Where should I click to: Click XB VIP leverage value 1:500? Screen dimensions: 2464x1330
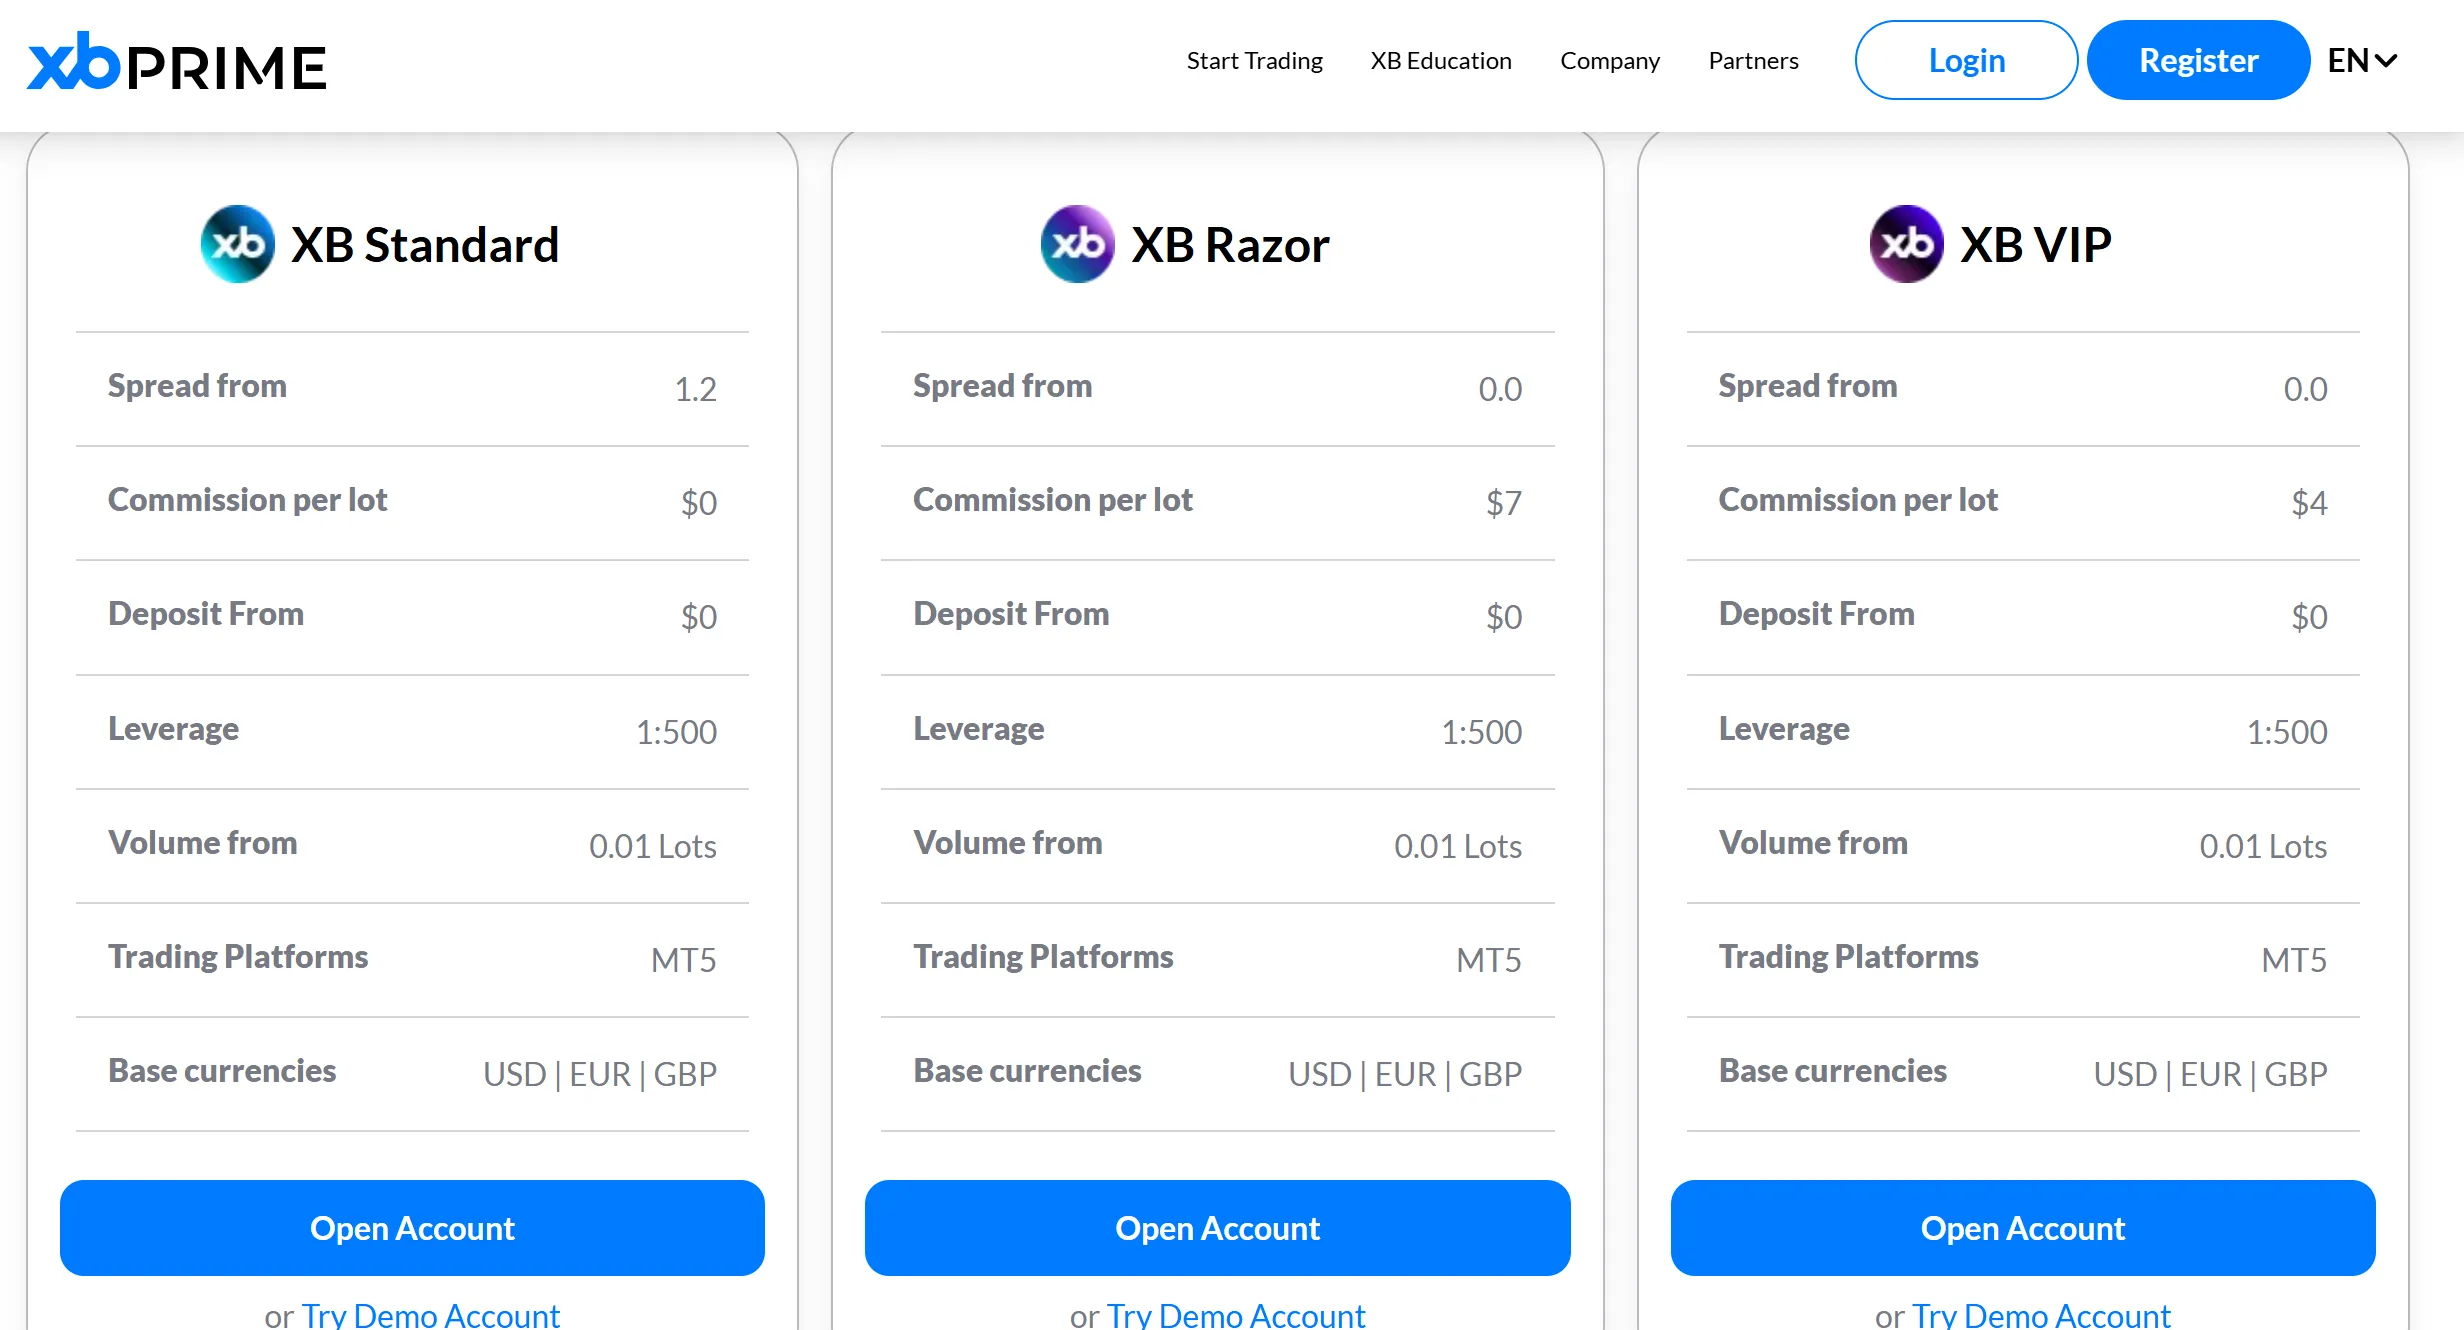(x=2287, y=732)
